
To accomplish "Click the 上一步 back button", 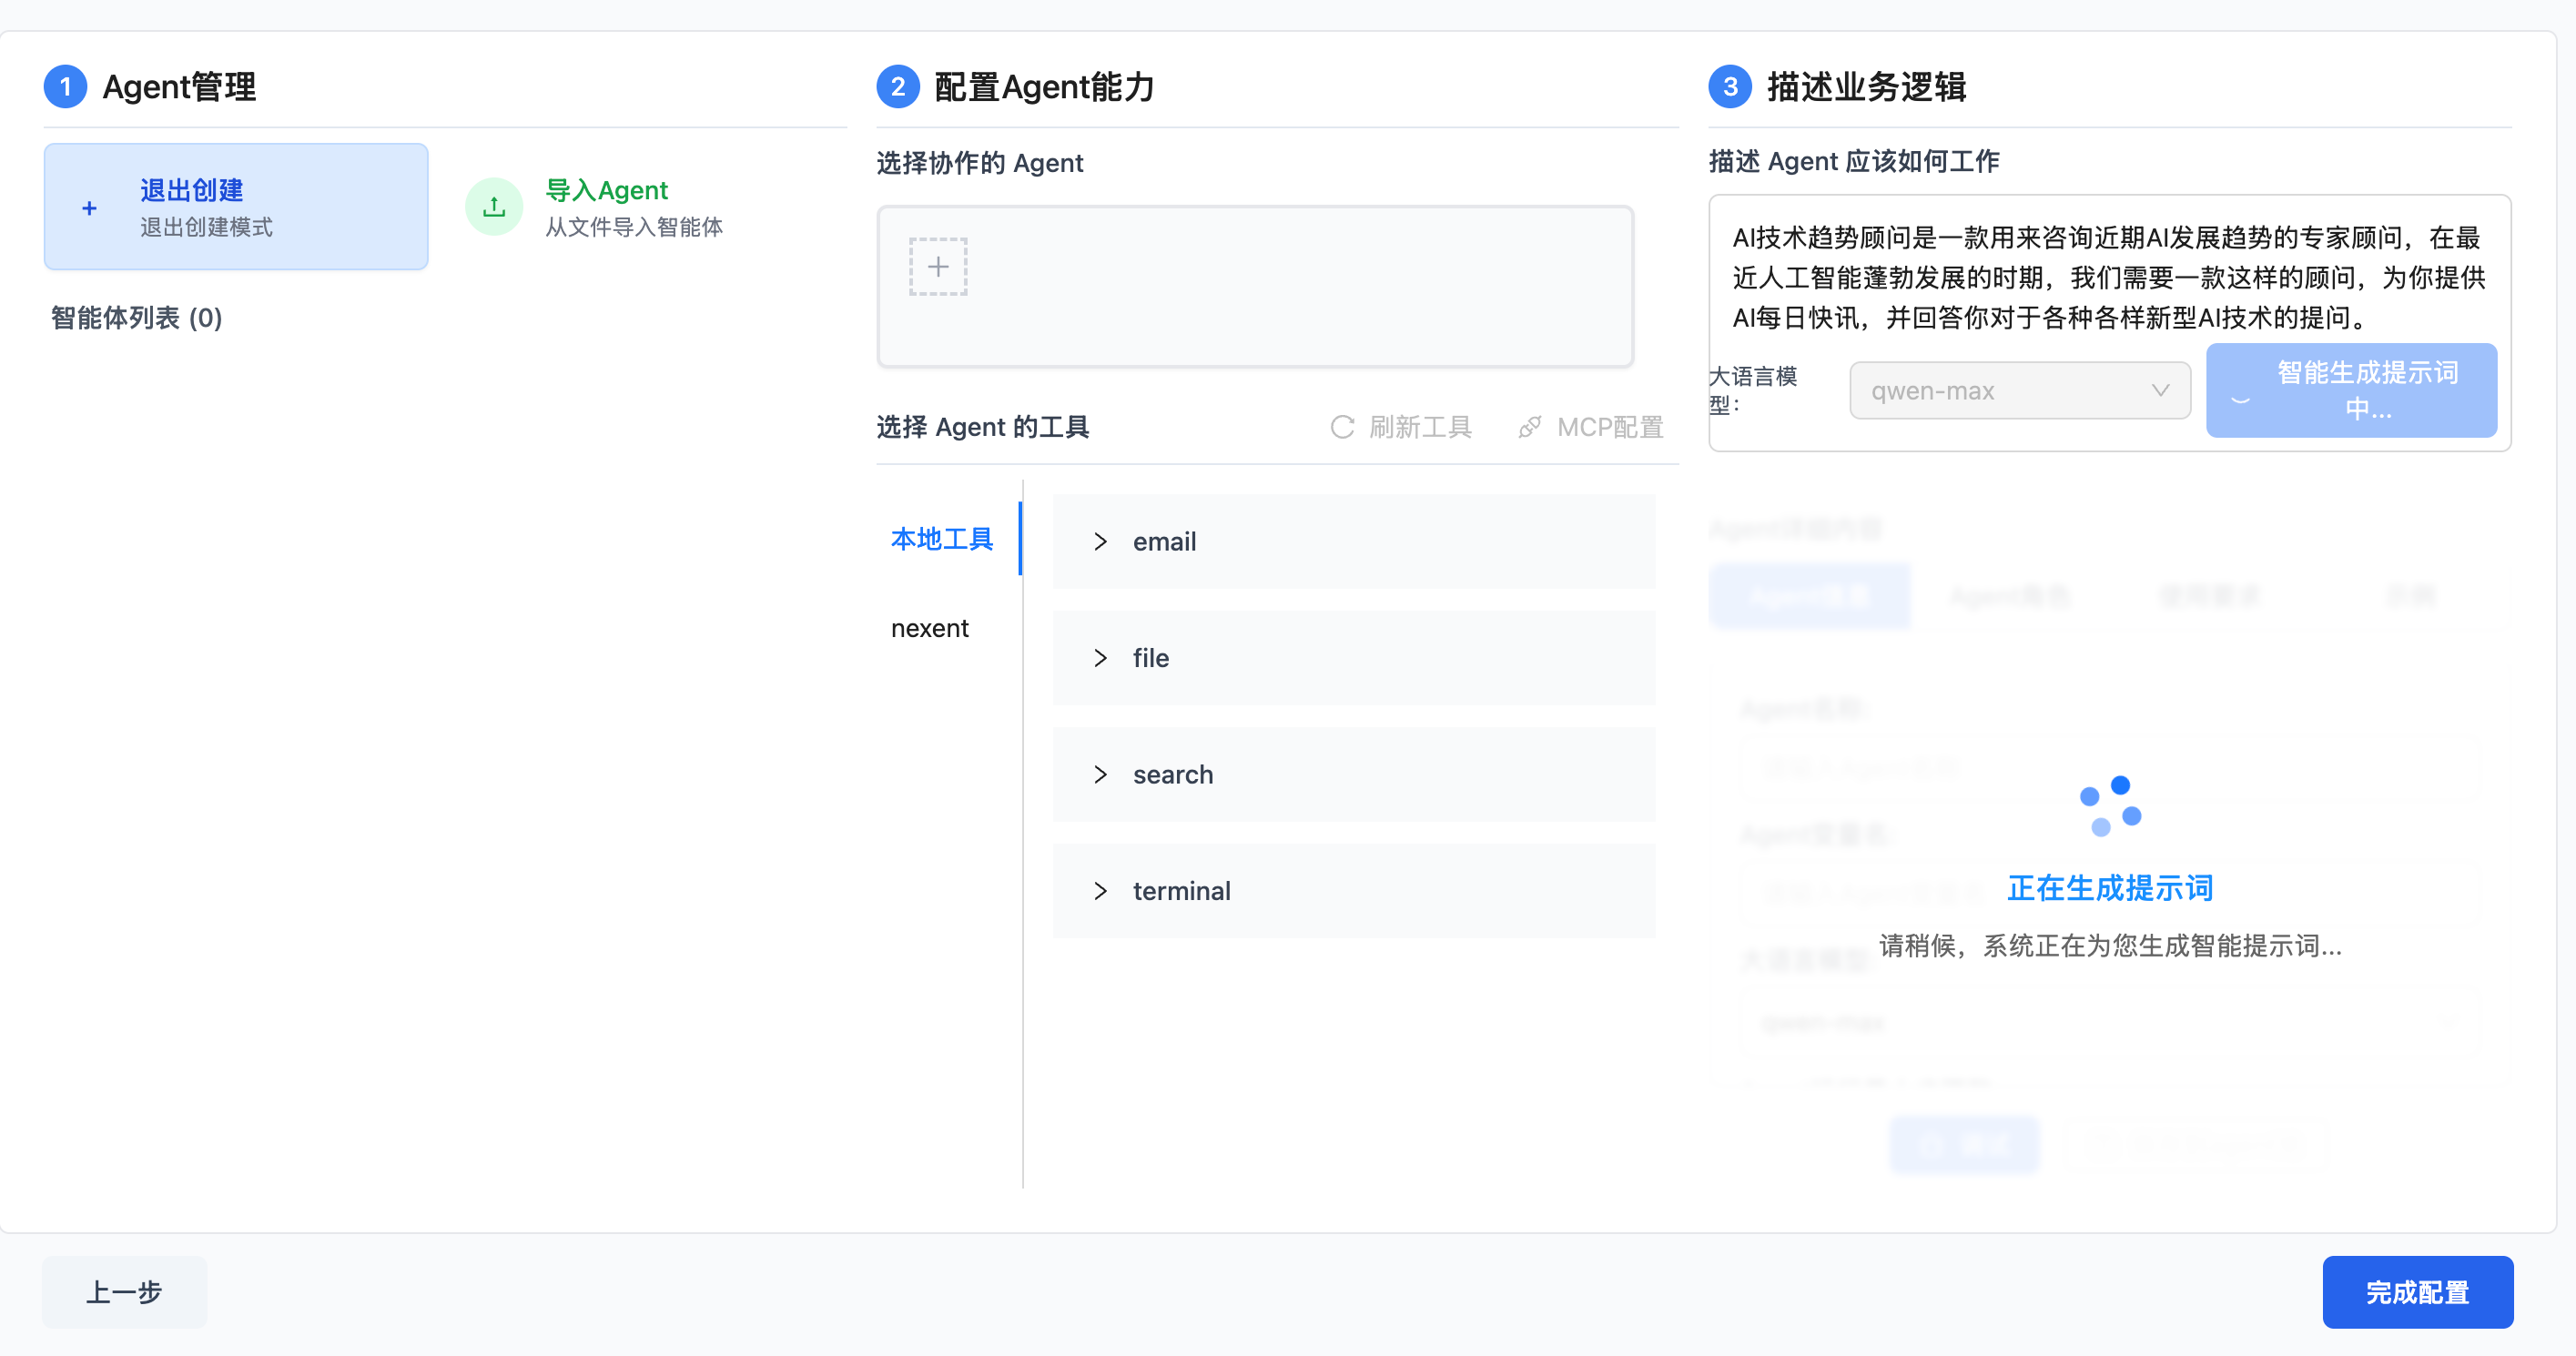I will (124, 1292).
